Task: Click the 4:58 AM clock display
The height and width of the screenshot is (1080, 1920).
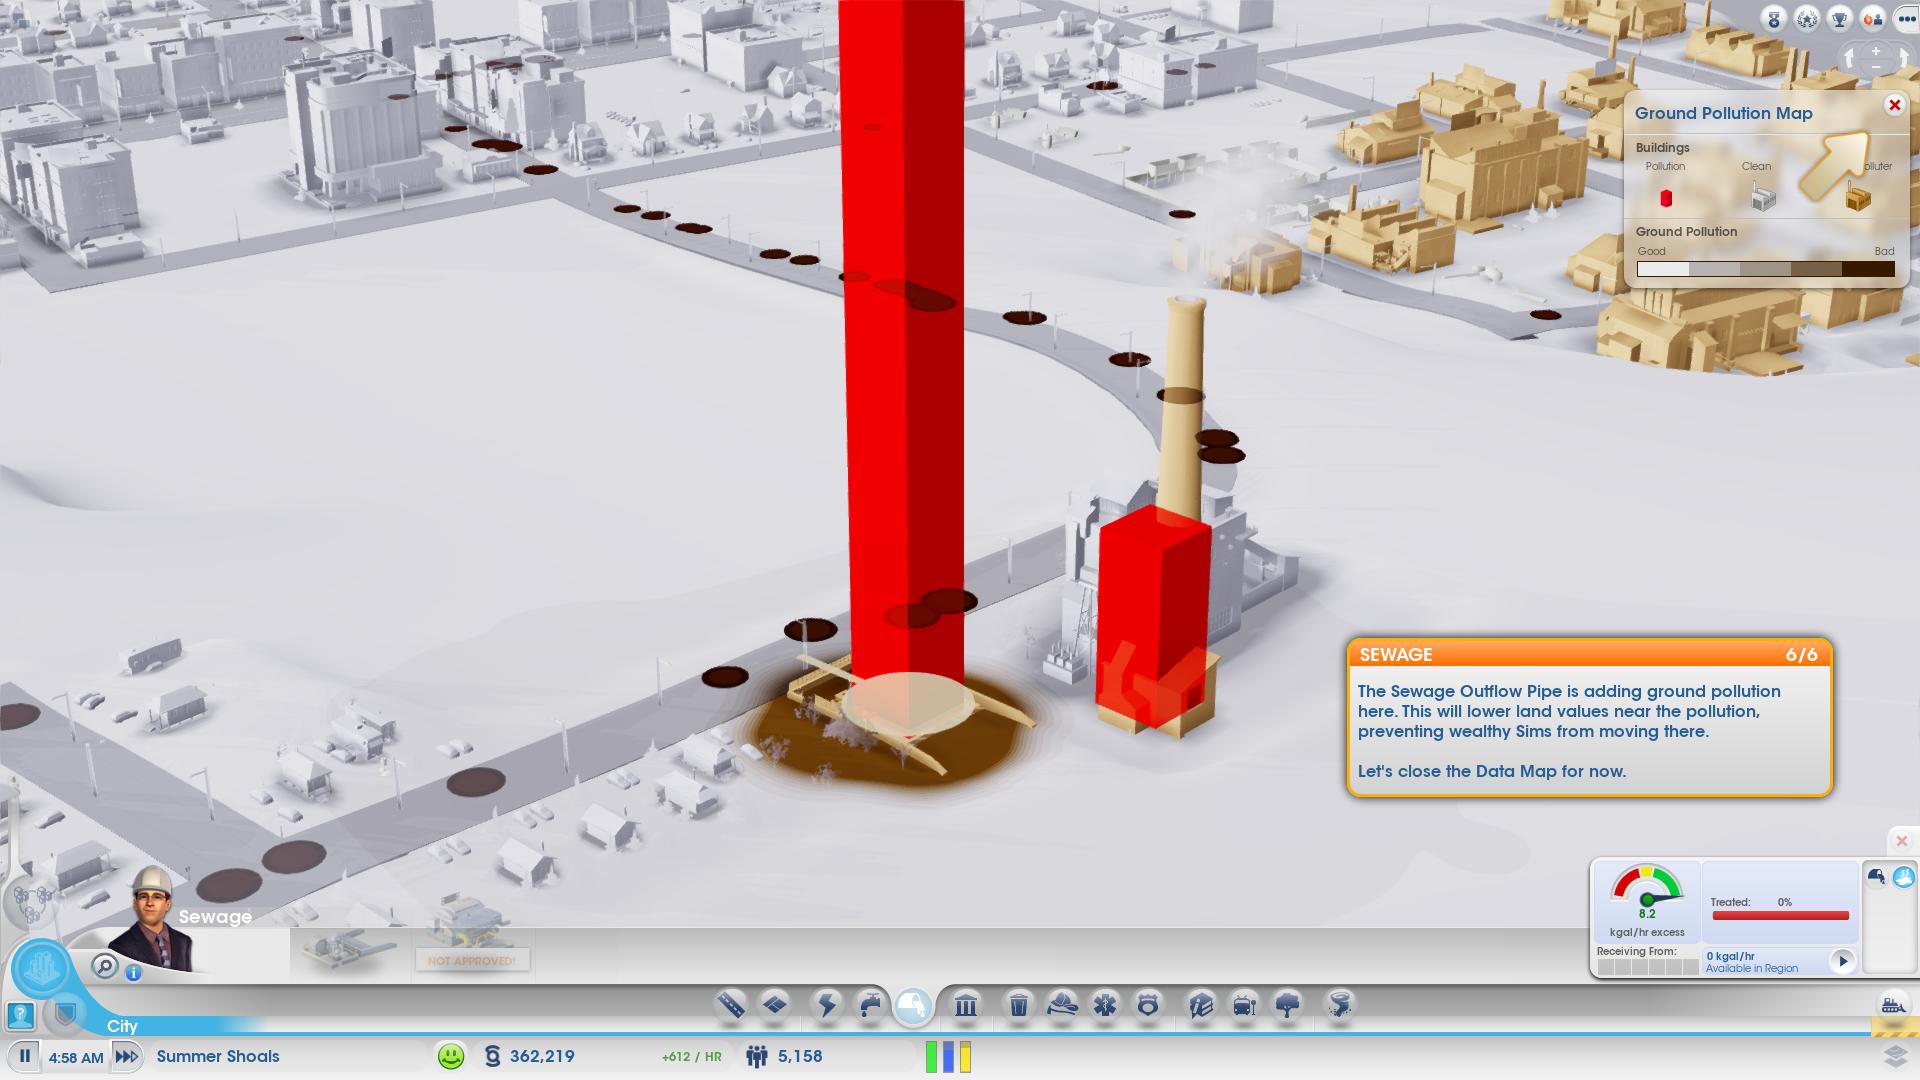Action: (76, 1057)
